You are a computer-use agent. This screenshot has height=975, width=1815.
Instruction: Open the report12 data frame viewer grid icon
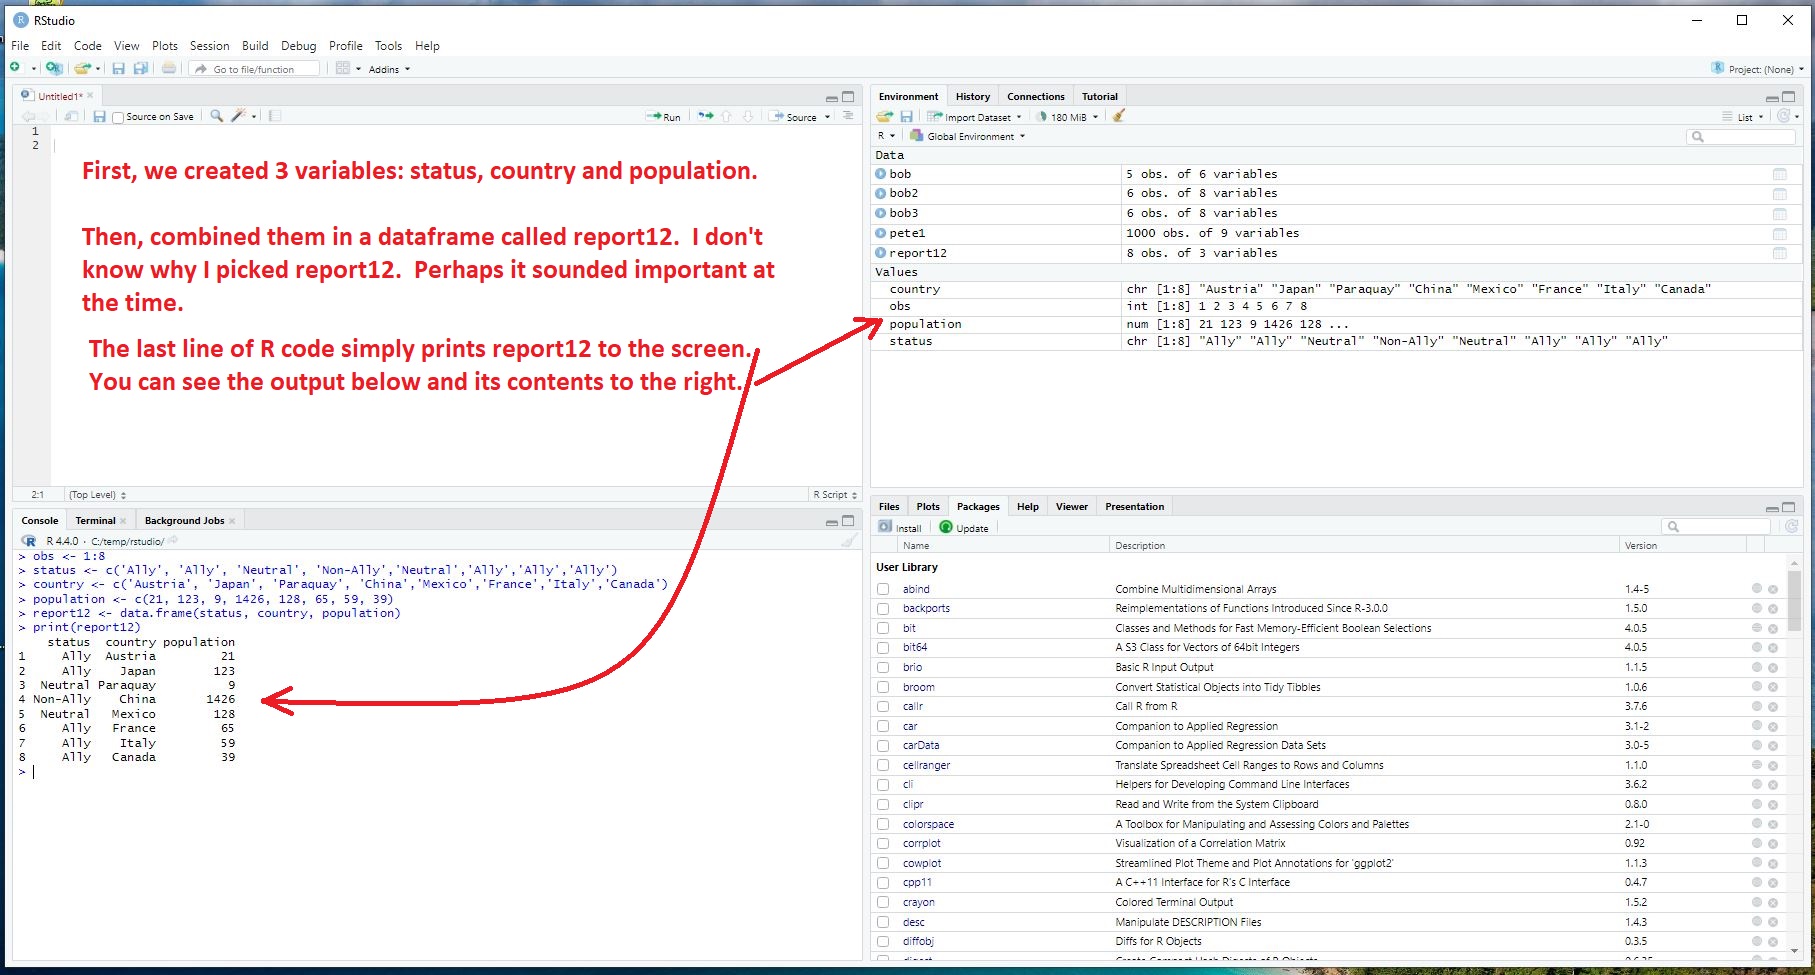pos(1779,253)
